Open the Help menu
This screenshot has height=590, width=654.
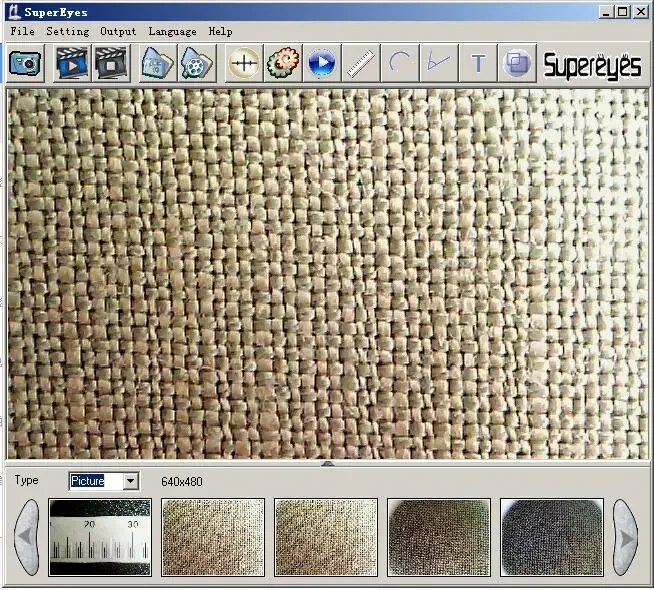[220, 31]
